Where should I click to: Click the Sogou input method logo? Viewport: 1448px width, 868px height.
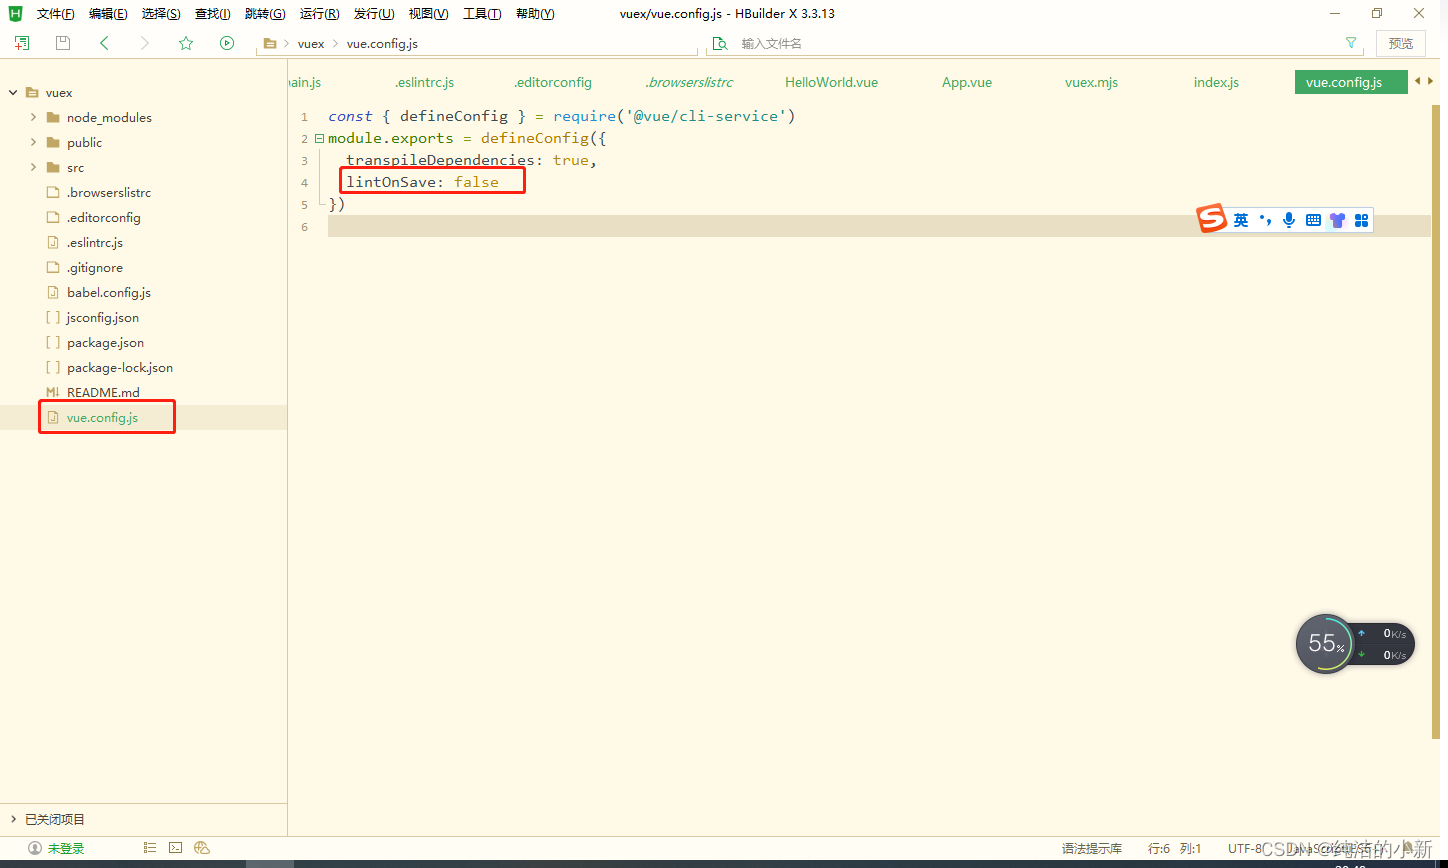(1212, 219)
